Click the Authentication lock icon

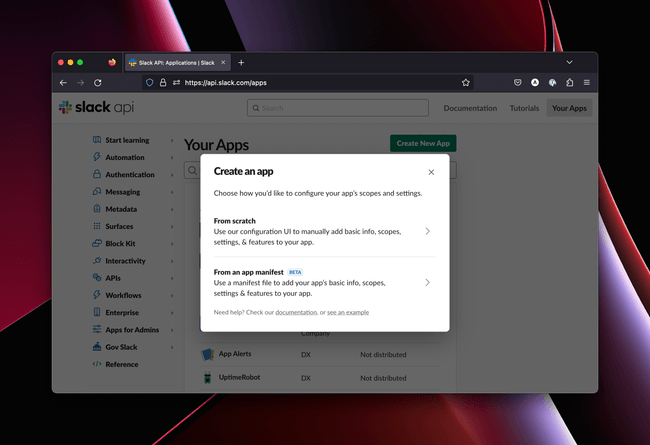97,174
